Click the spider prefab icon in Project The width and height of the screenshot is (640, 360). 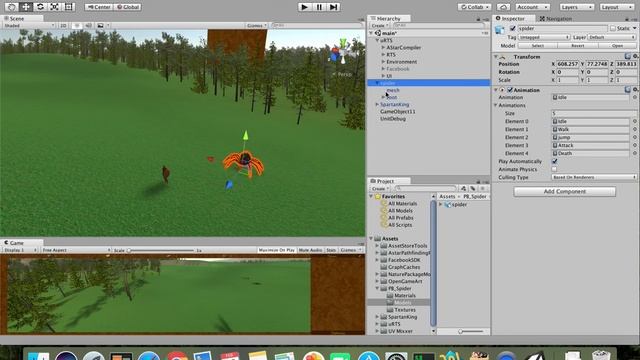point(448,204)
